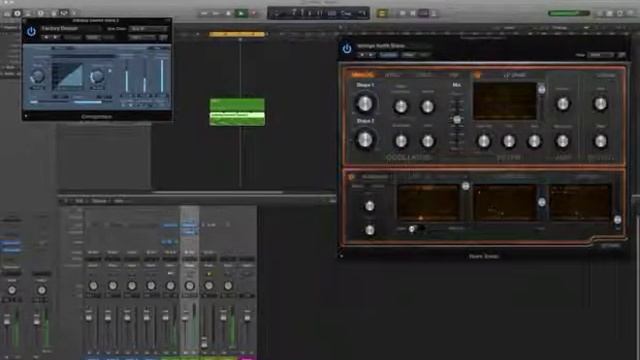The height and width of the screenshot is (360, 640).
Task: Open the Compressor Side Chain dropdown
Action: pos(149,29)
